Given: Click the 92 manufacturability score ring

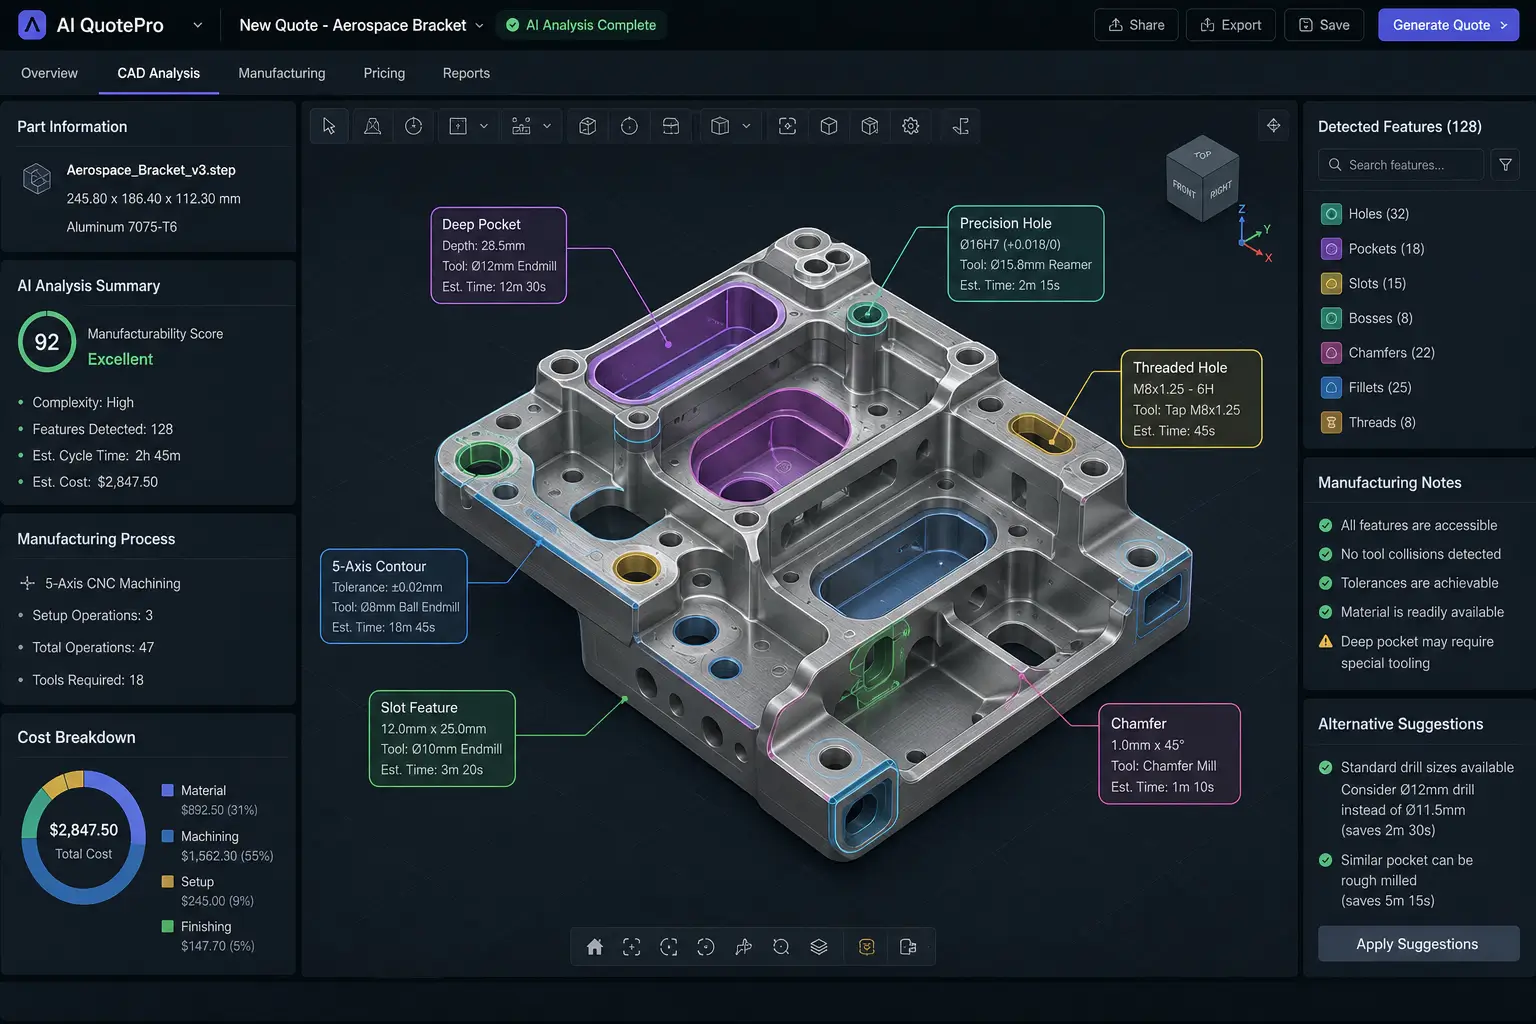Looking at the screenshot, I should tap(47, 342).
